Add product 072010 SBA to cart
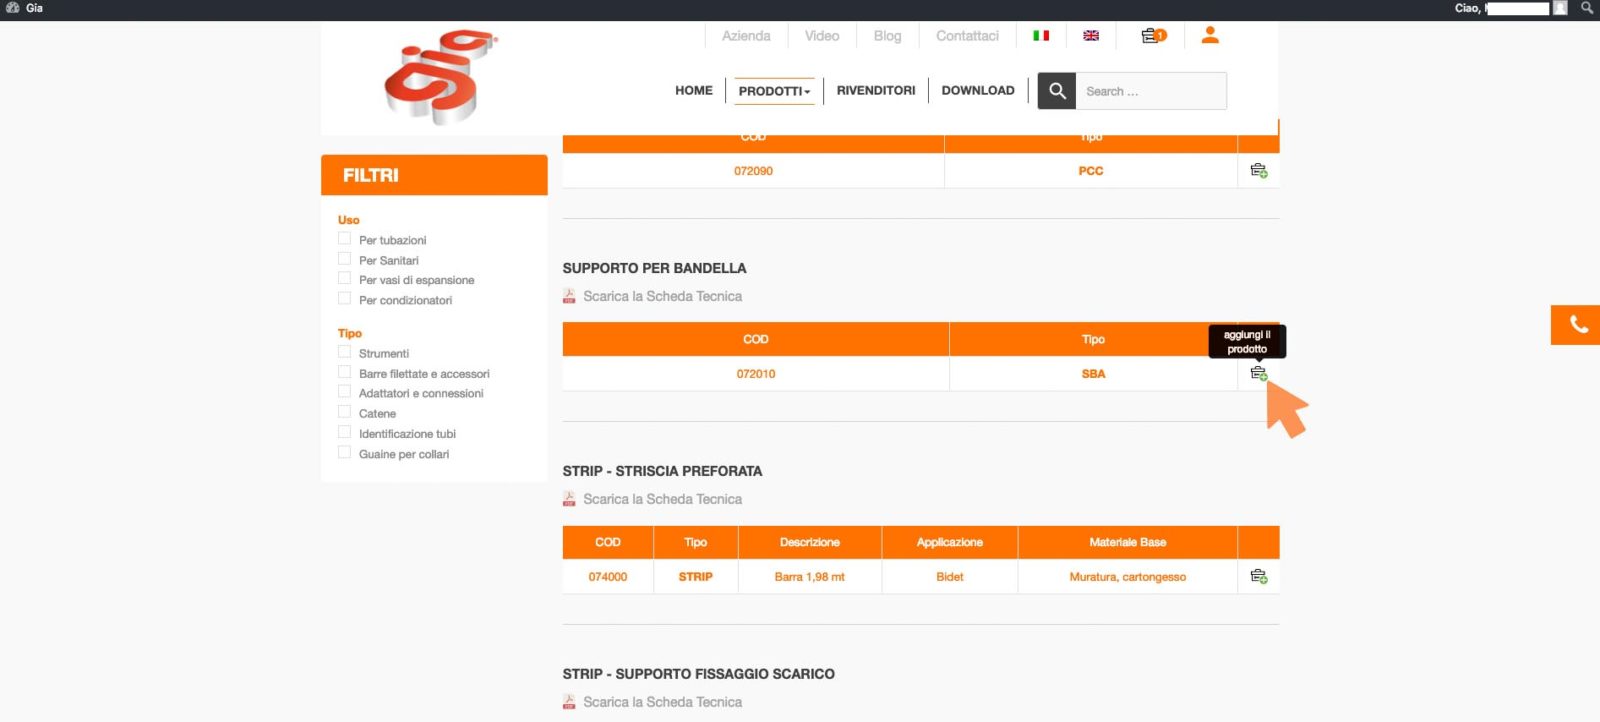This screenshot has height=722, width=1600. click(x=1259, y=374)
